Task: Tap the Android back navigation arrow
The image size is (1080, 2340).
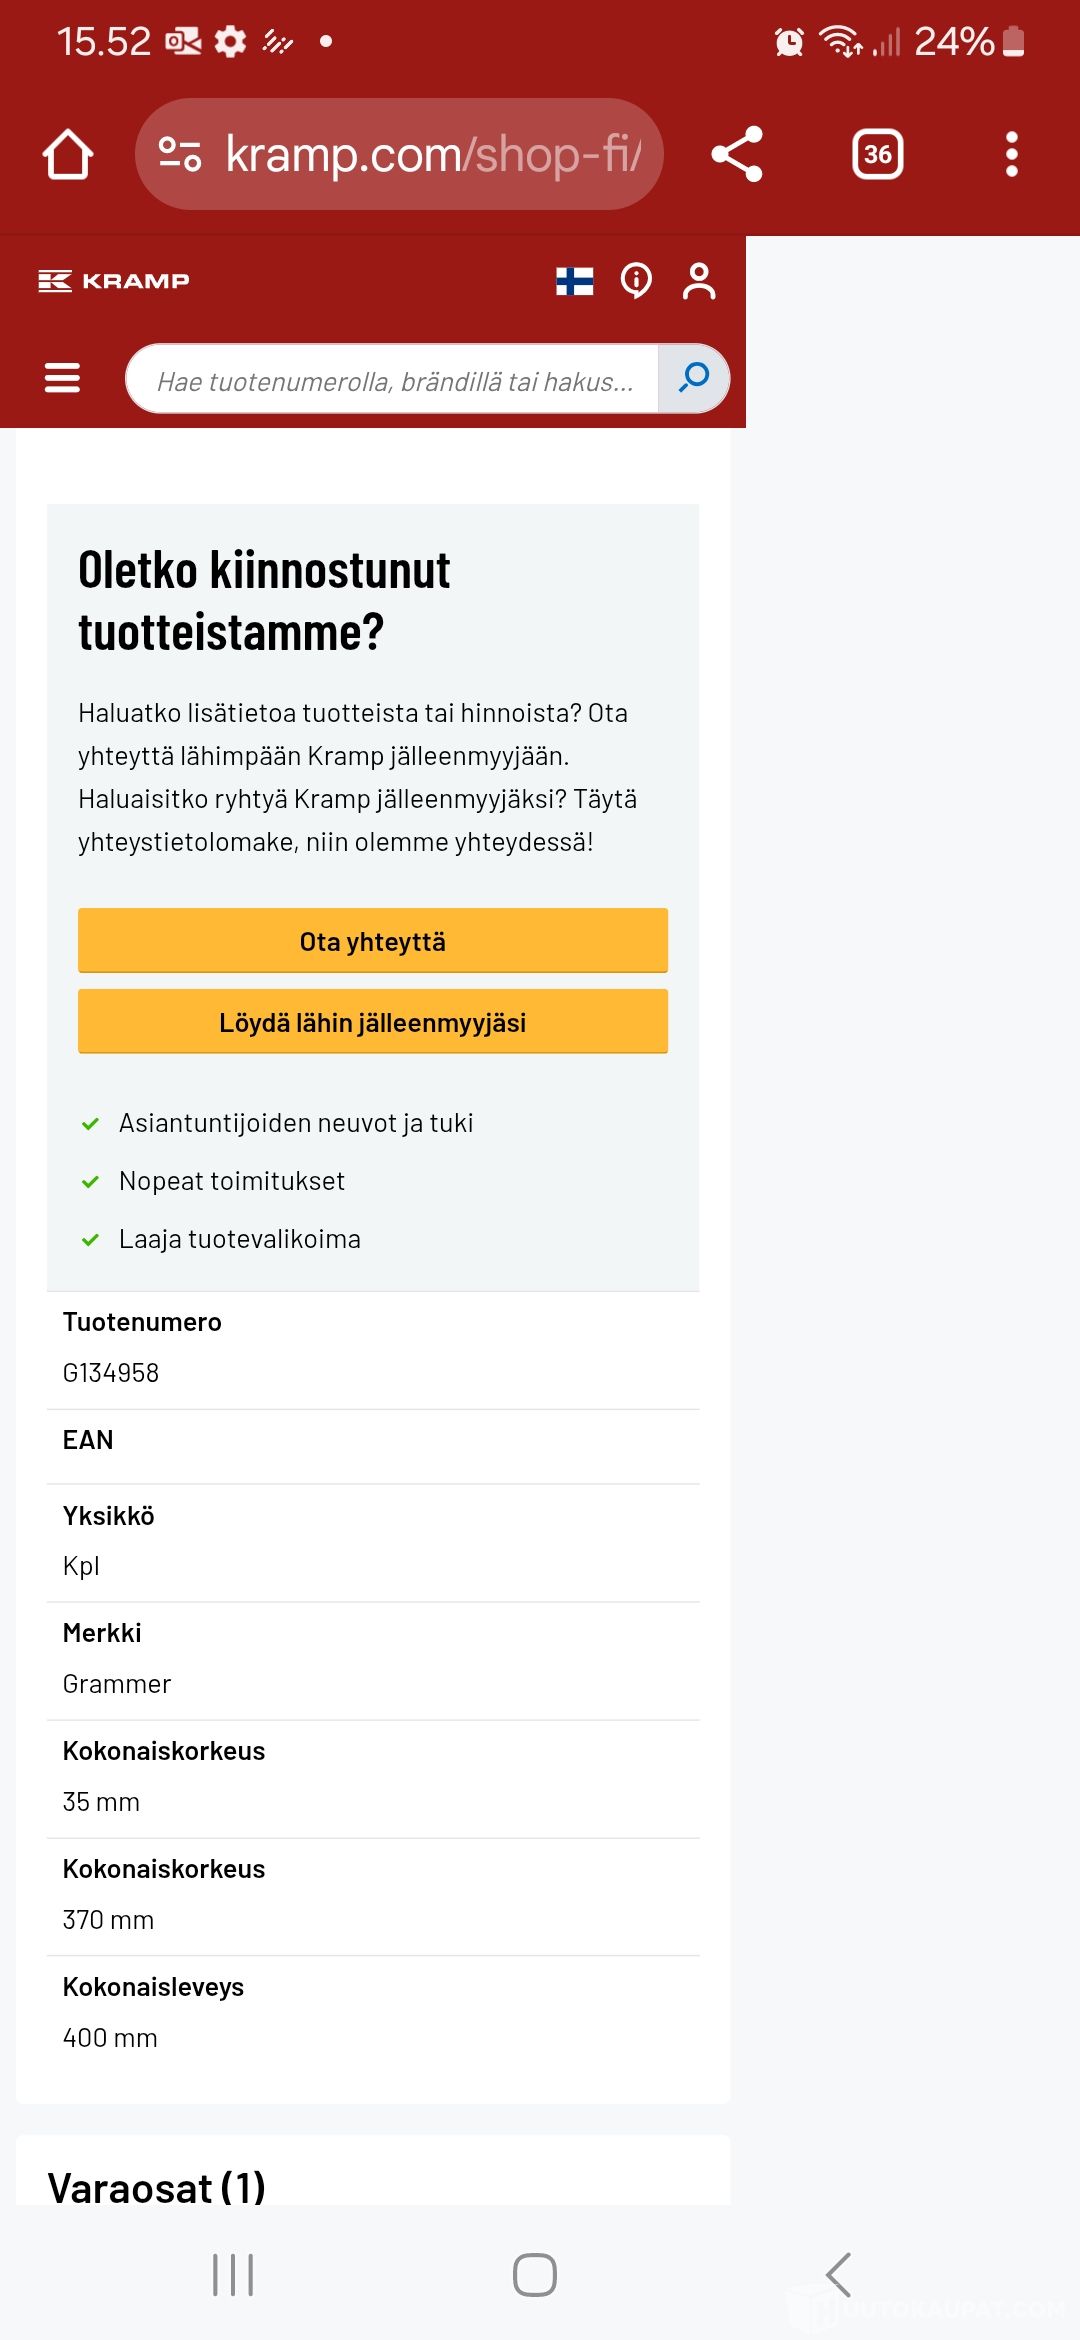Action: (x=838, y=2275)
